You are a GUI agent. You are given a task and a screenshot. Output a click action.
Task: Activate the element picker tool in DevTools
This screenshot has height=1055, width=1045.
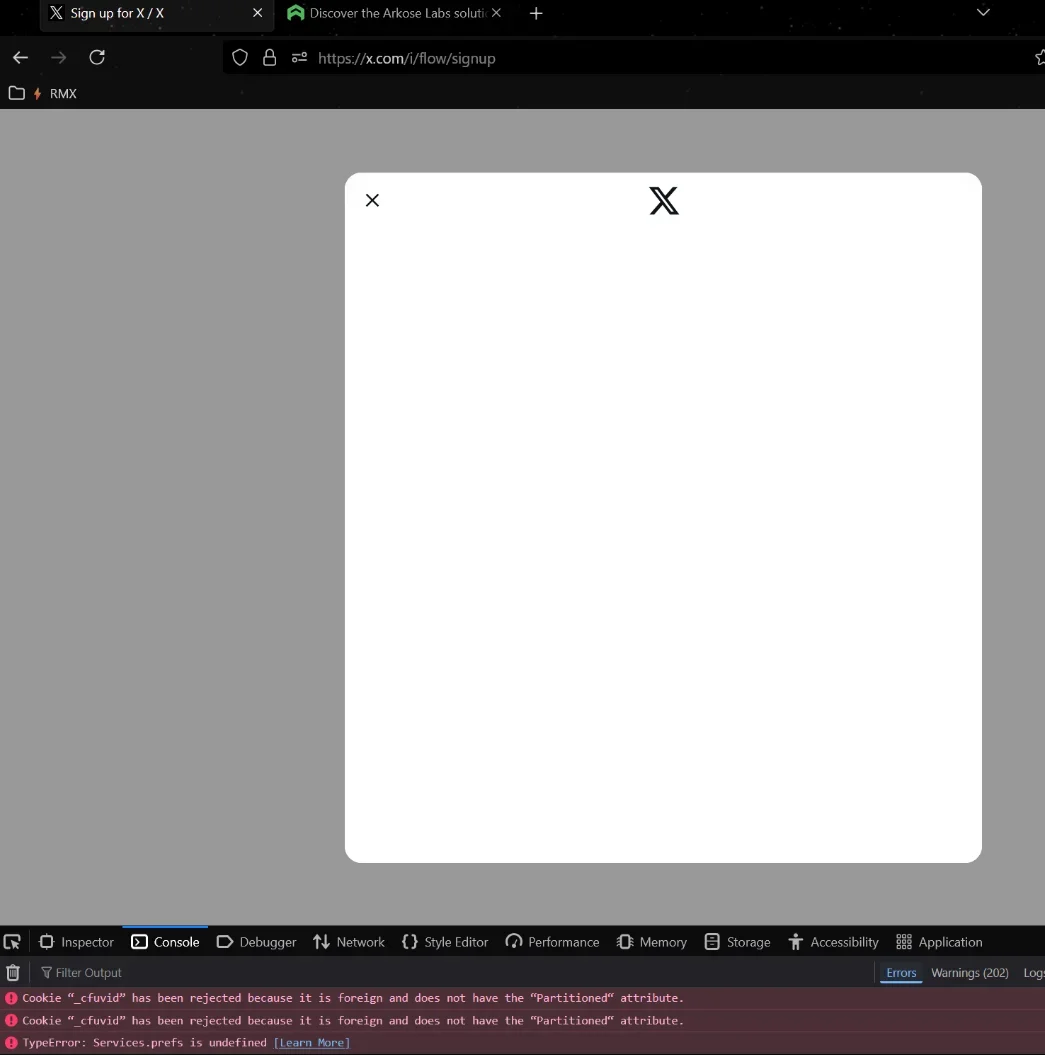click(x=12, y=942)
